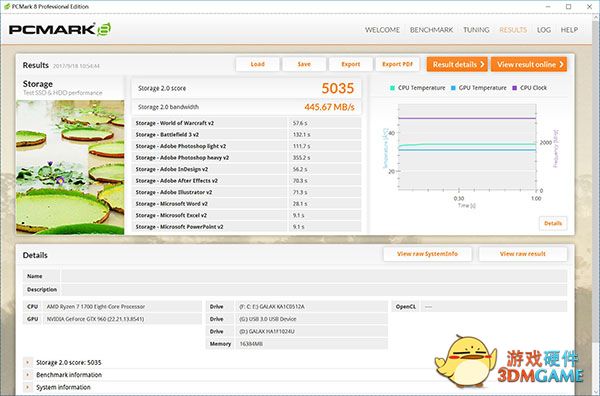Open the WELCOME tab
This screenshot has width=600, height=396.
pos(382,30)
